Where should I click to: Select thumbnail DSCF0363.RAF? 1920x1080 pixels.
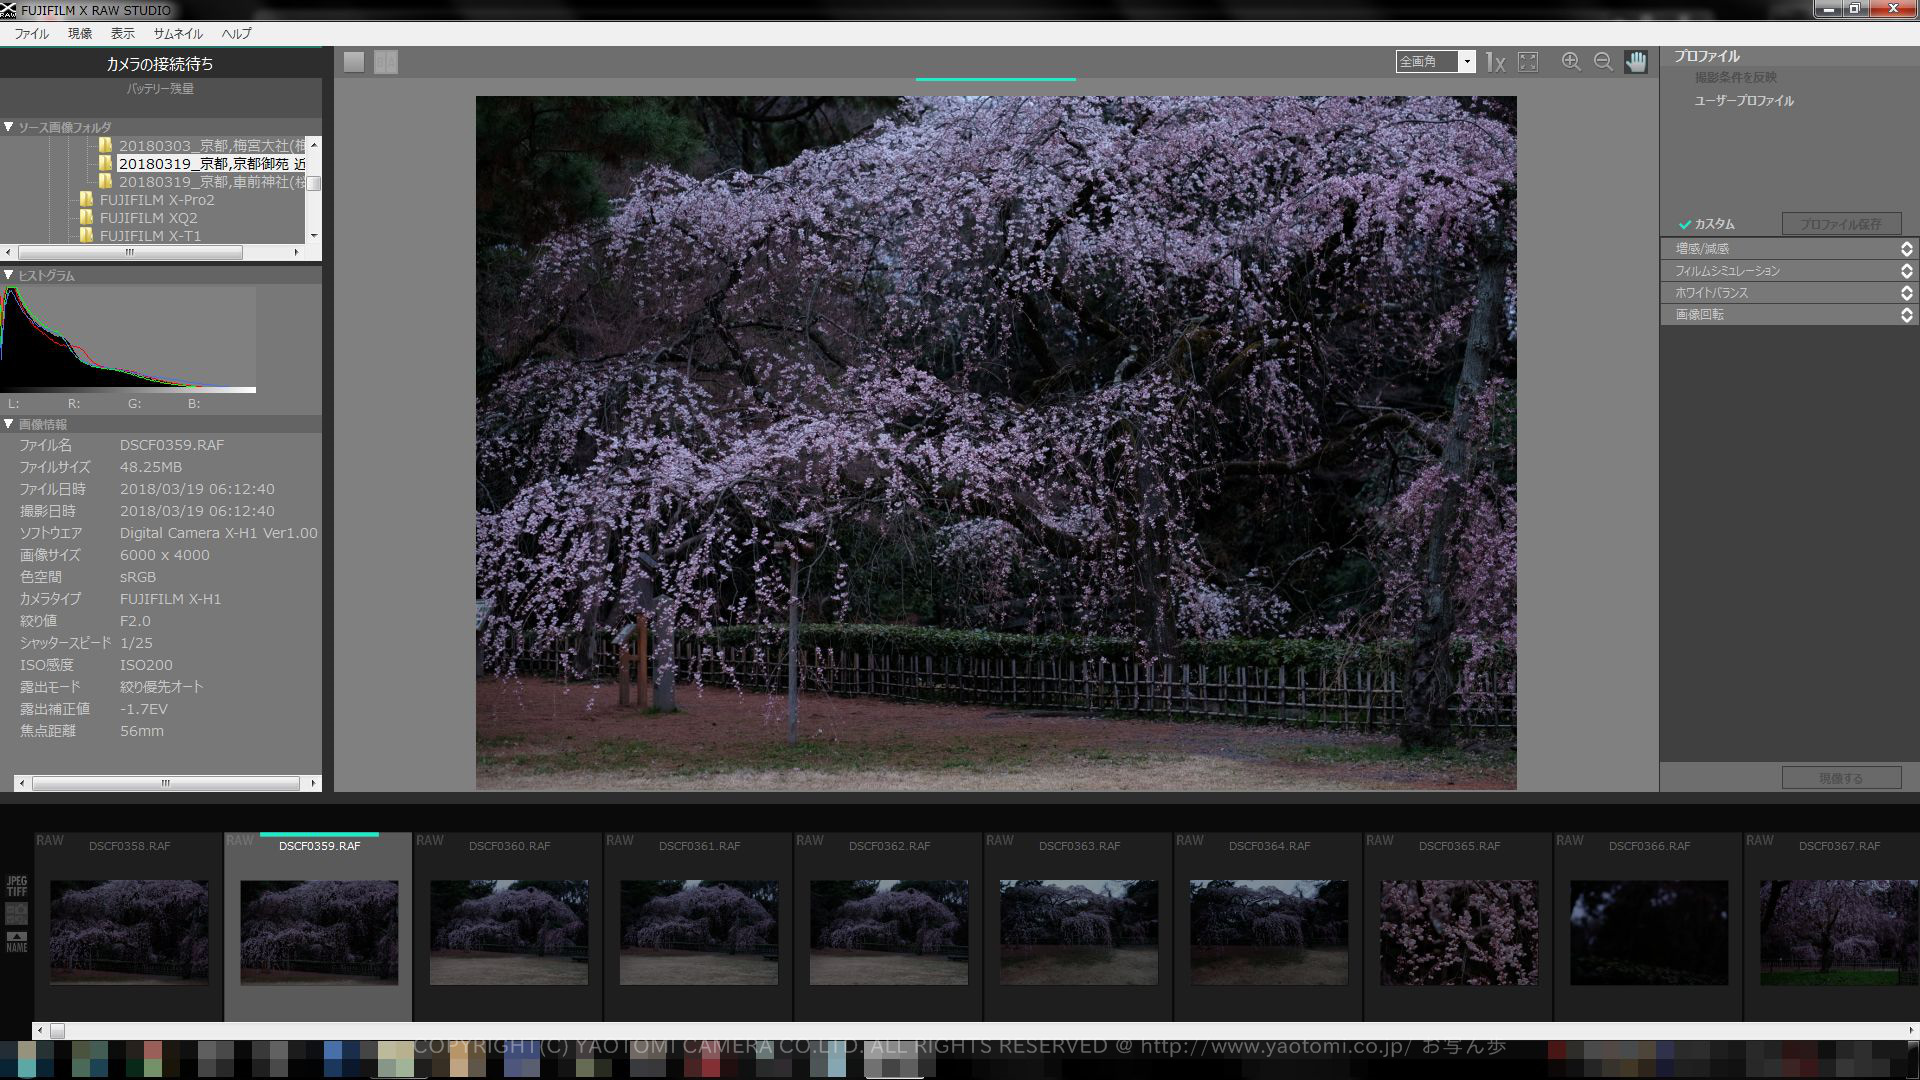click(1079, 926)
